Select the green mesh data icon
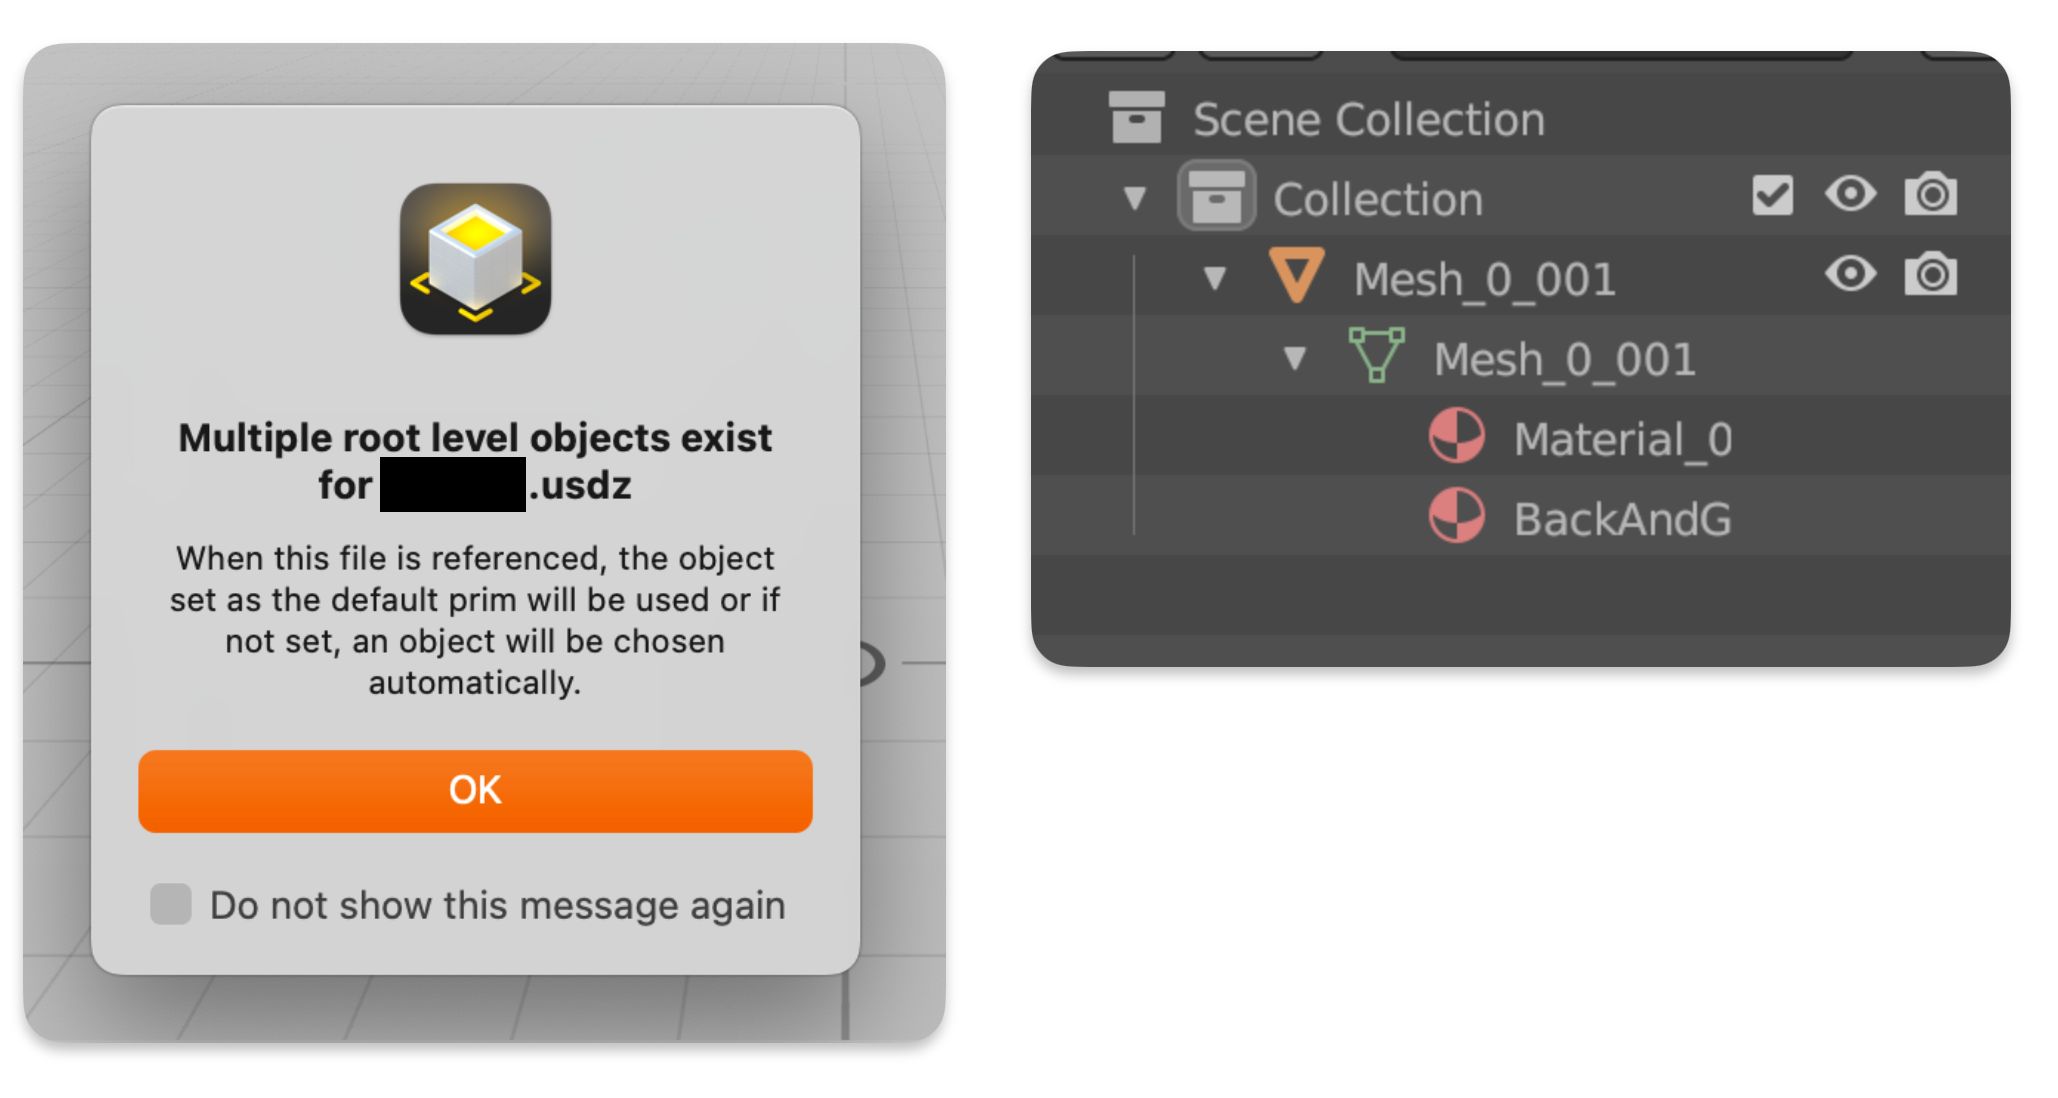 coord(1377,356)
